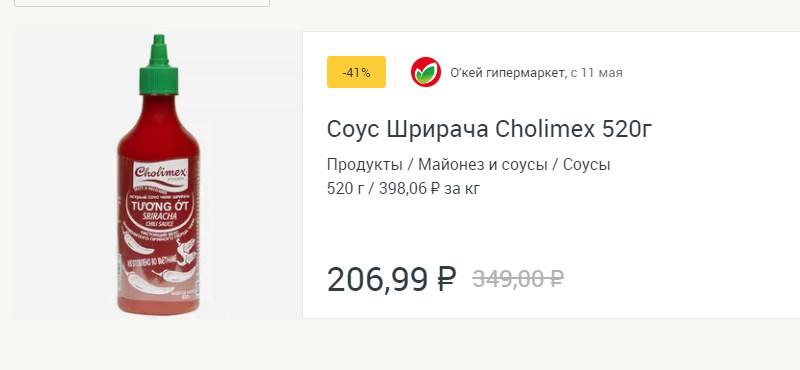Select the "Майонез и соусы" breadcrumb

[483, 165]
